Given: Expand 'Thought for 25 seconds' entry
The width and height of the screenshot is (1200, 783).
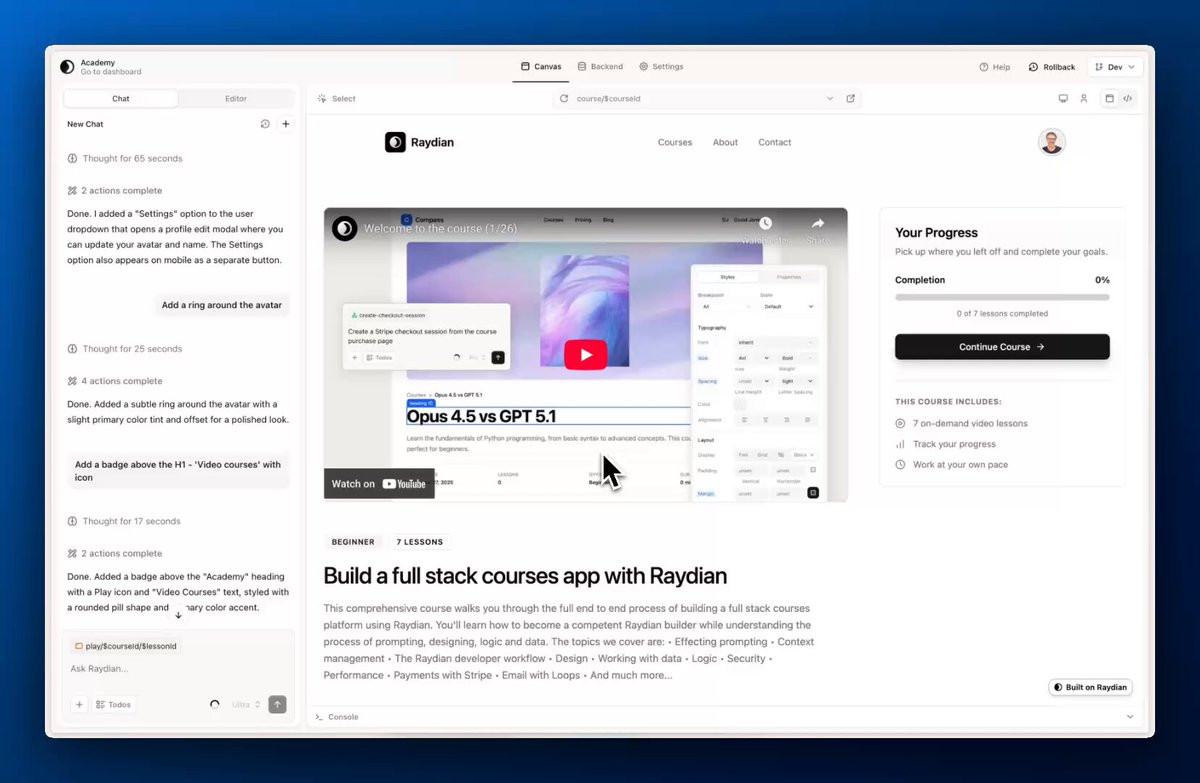Looking at the screenshot, I should [125, 349].
